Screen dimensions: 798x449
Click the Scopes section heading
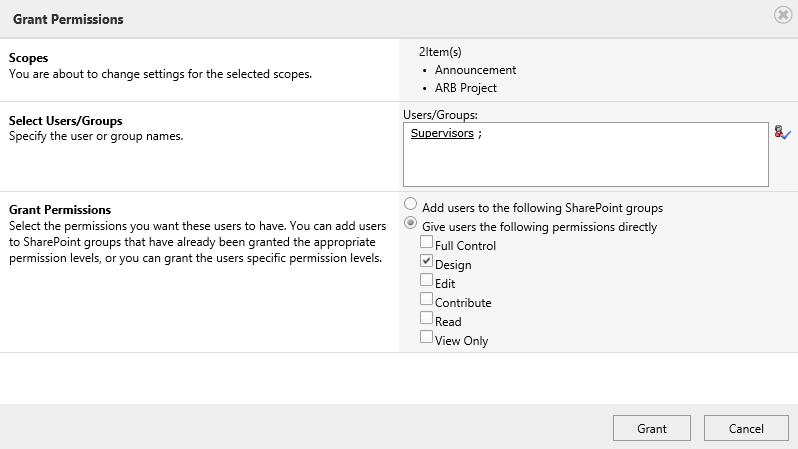coord(28,58)
